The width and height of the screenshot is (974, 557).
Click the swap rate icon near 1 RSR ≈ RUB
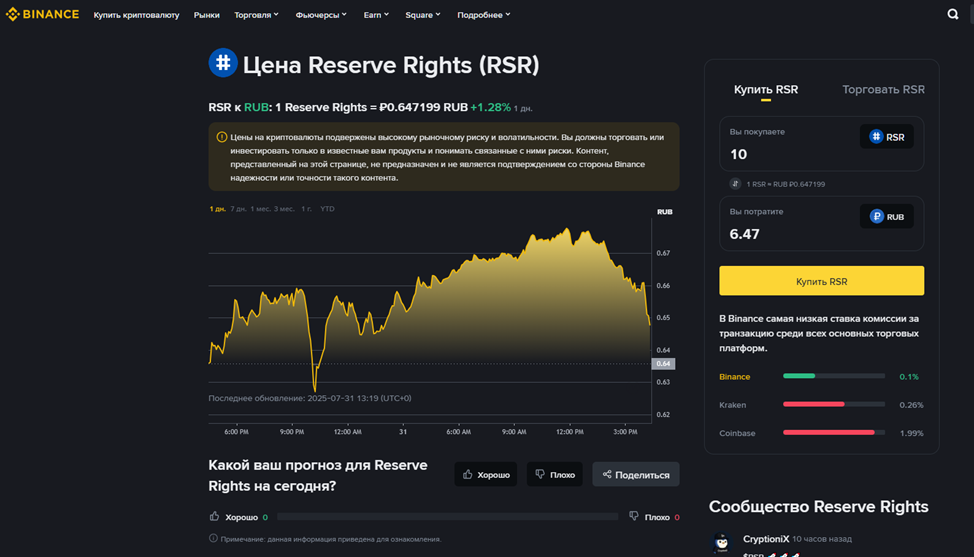[735, 184]
